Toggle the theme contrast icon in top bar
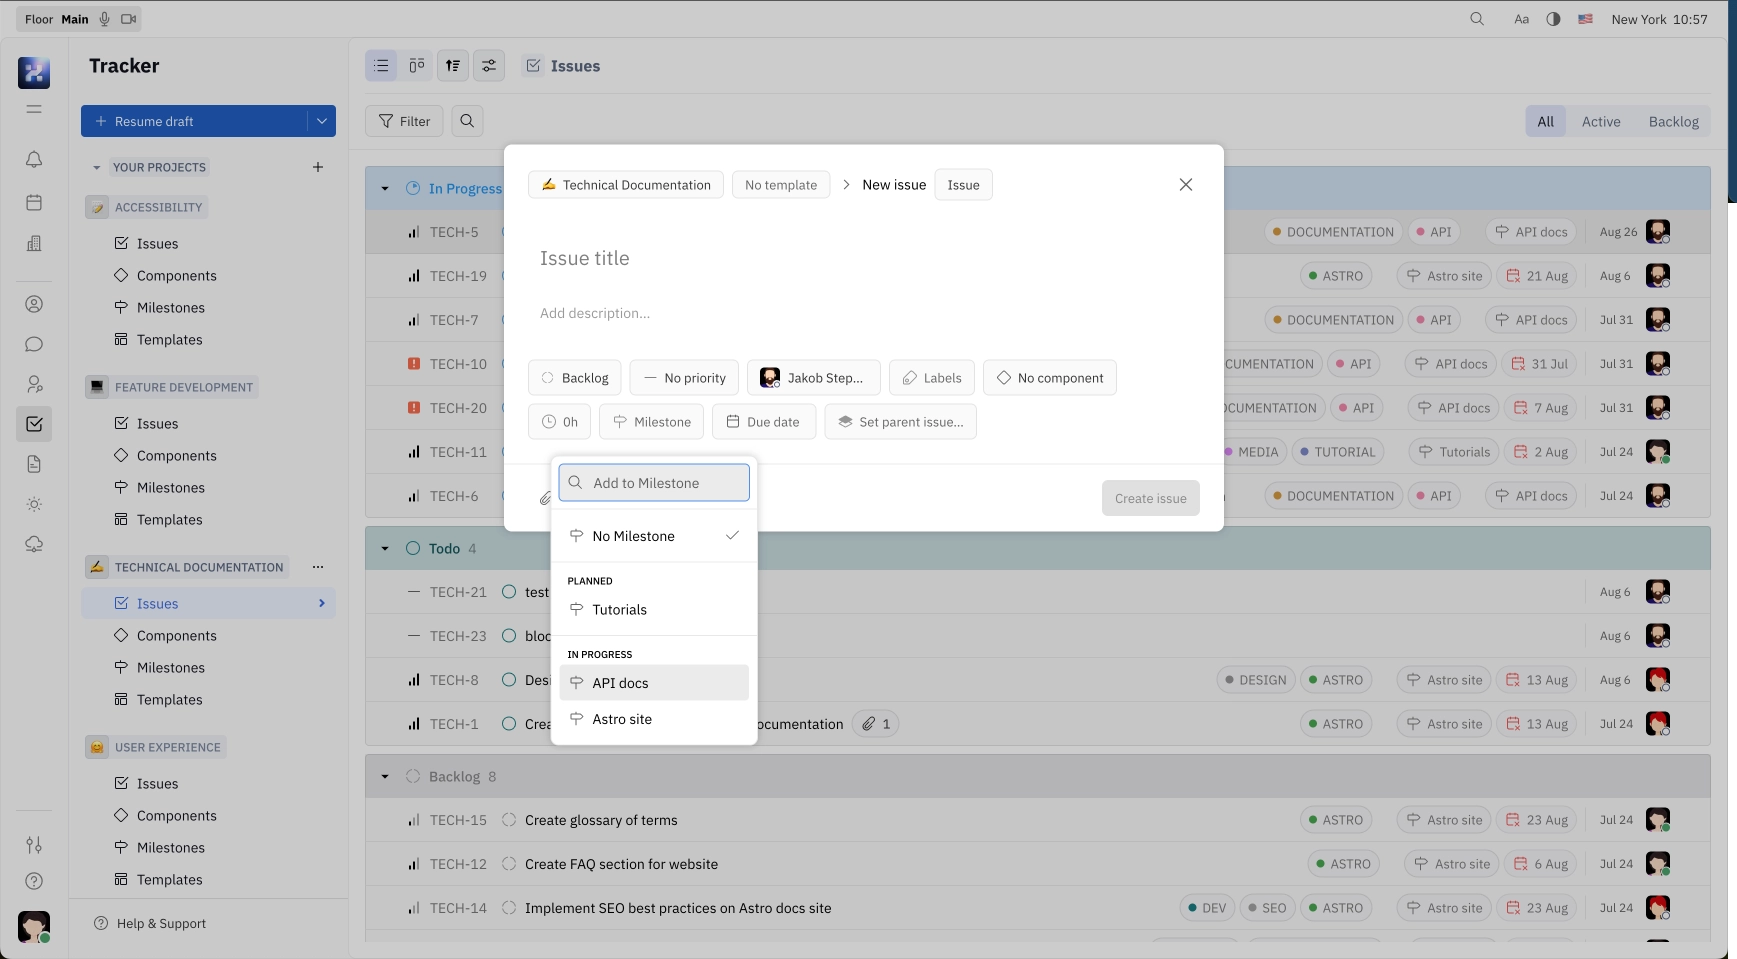The height and width of the screenshot is (959, 1737). point(1553,19)
